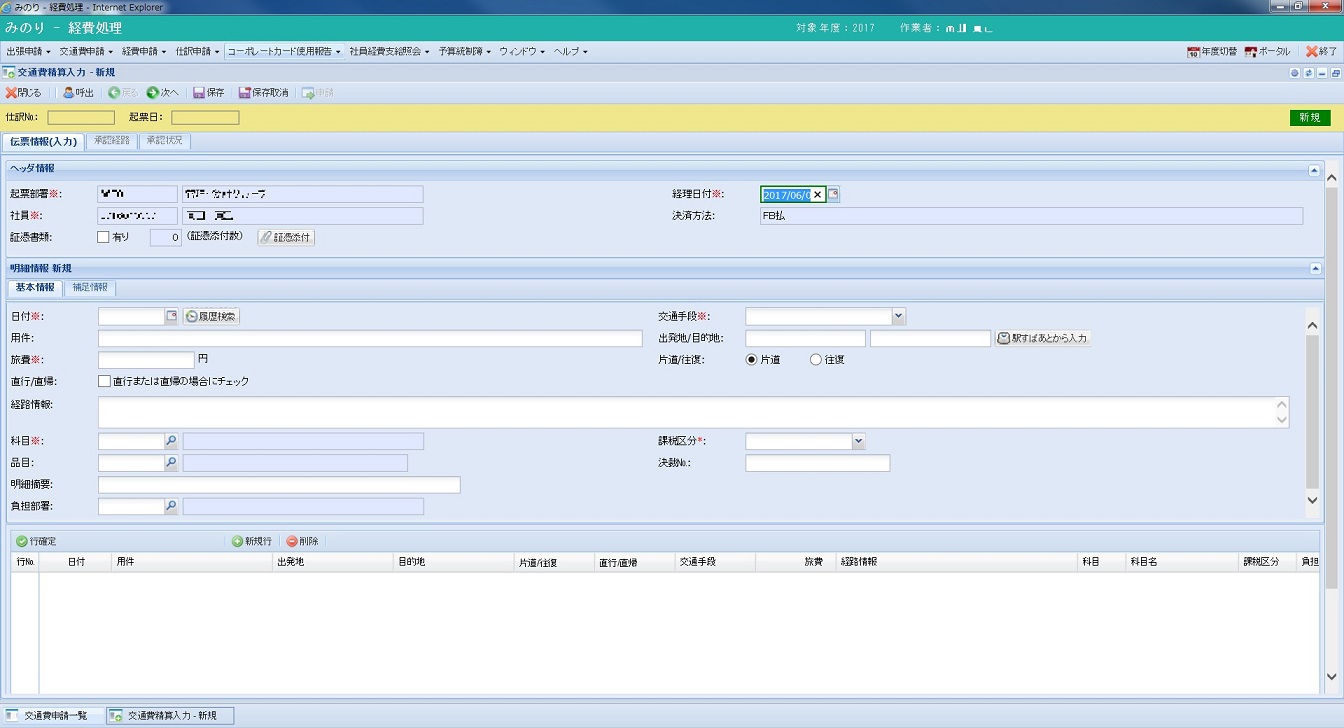Clear the 経理日付 date value

click(x=817, y=195)
